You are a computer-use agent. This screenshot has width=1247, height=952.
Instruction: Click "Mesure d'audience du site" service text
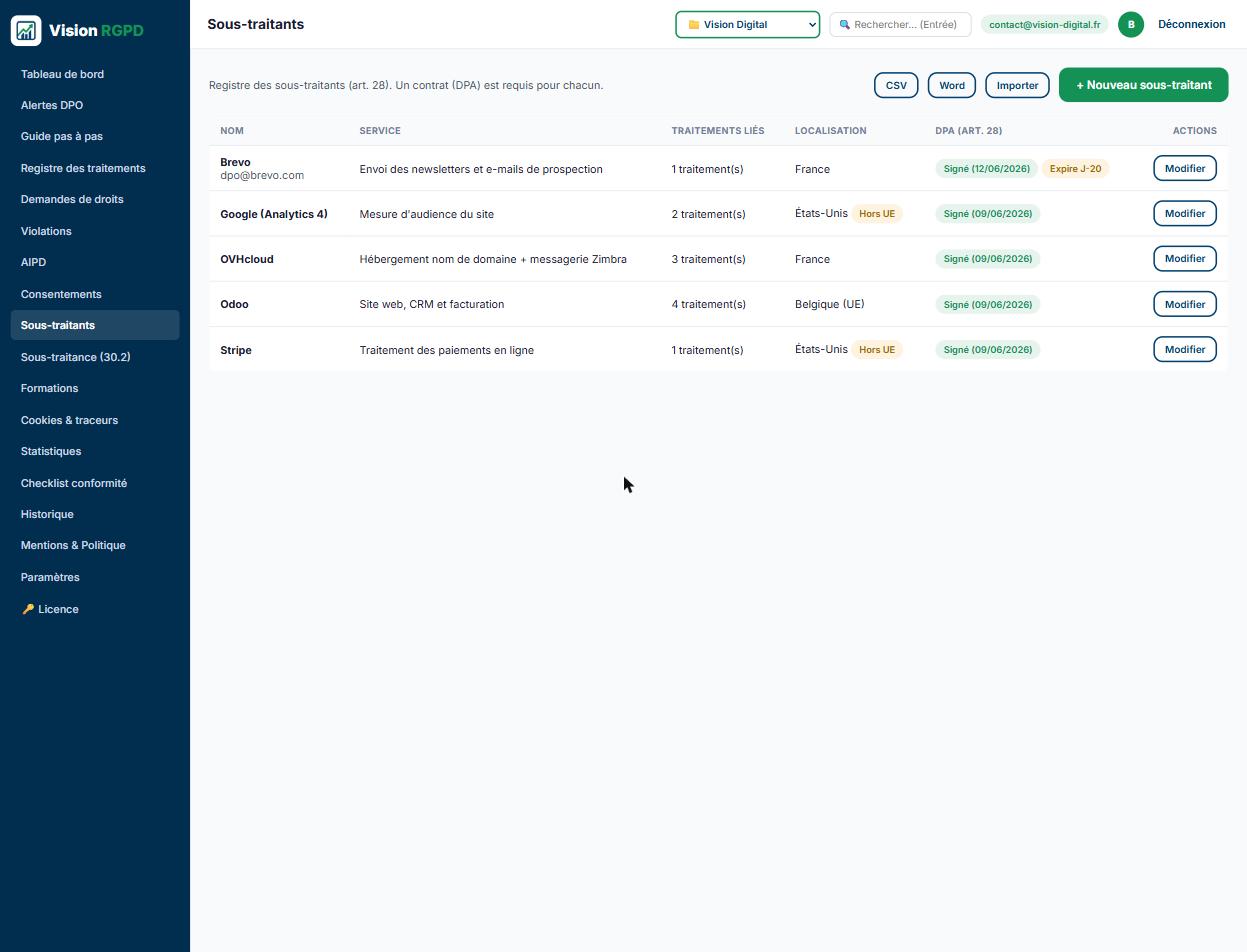pos(427,214)
